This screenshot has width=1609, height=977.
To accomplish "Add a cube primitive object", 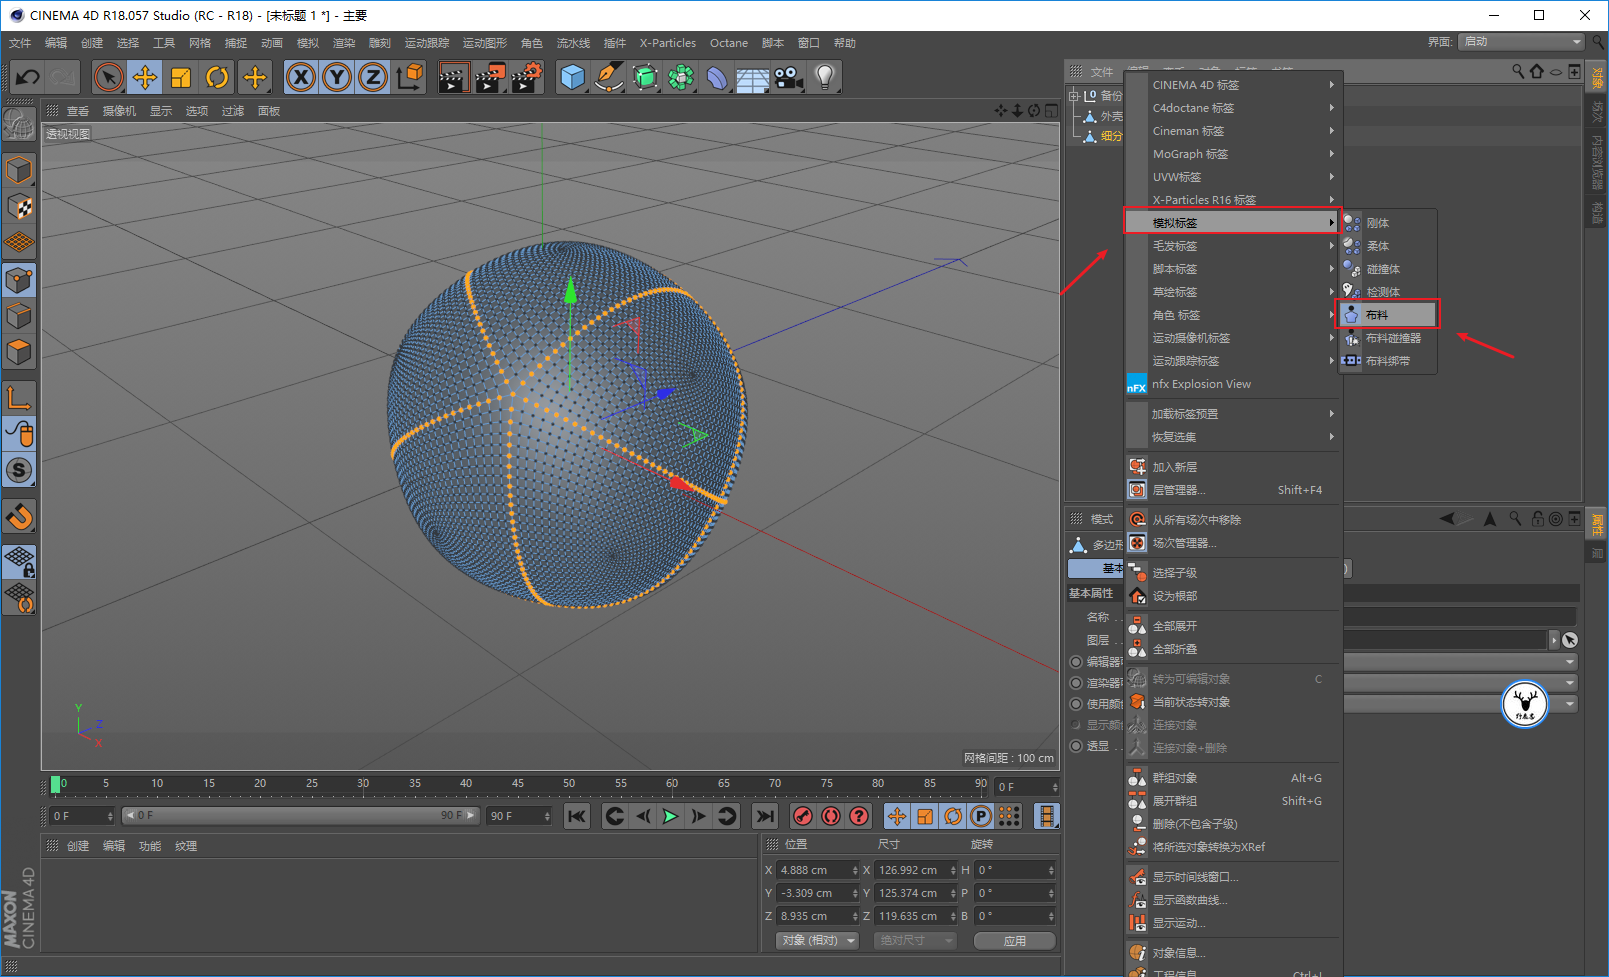I will (x=573, y=77).
